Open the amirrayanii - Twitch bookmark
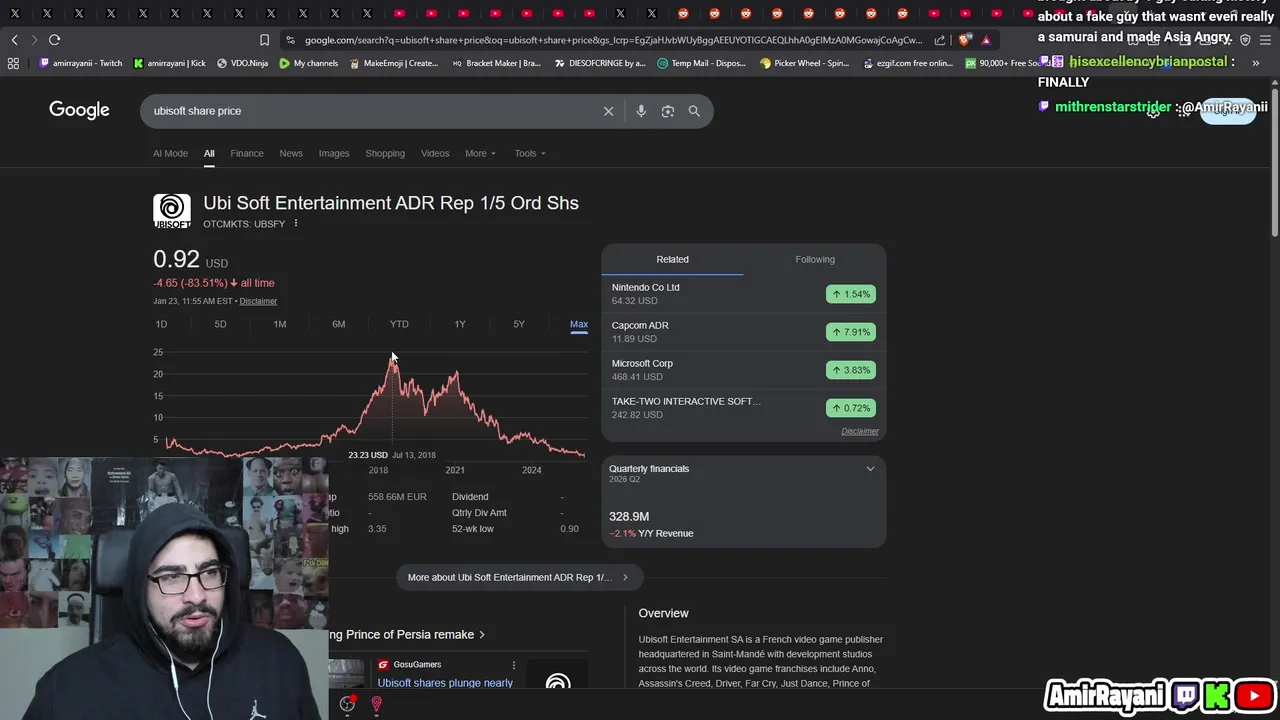Screen dimensions: 1280x720 pyautogui.click(x=80, y=63)
